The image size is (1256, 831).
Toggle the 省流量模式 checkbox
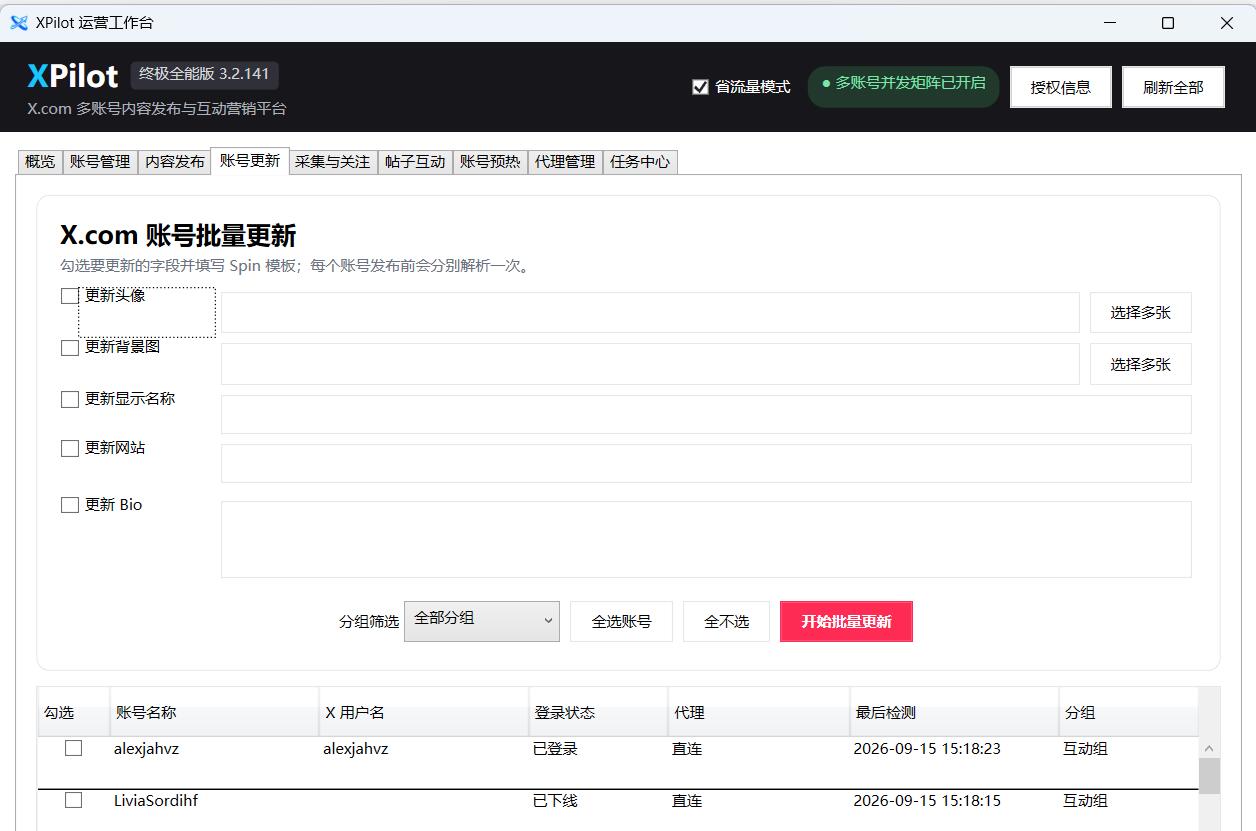point(700,87)
